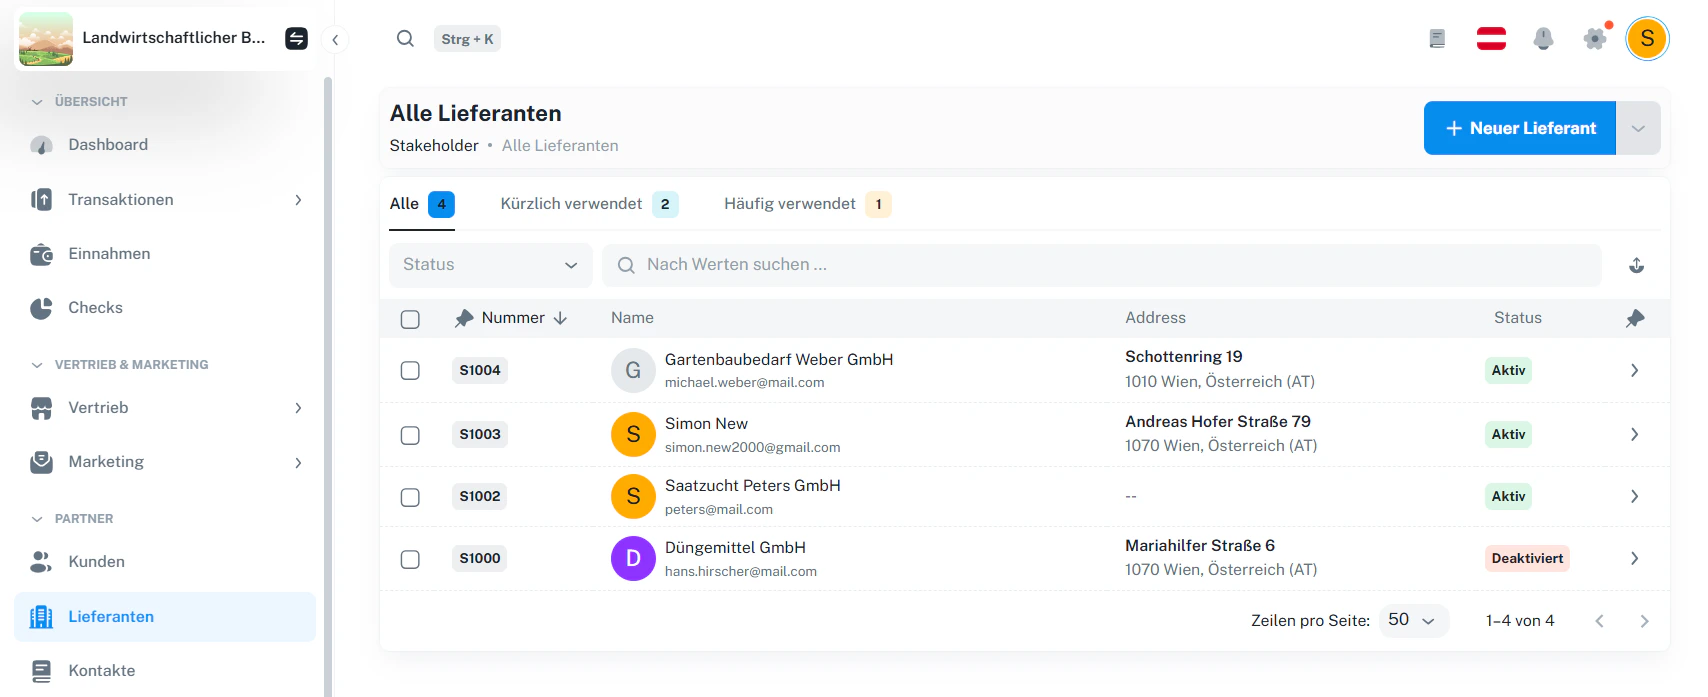This screenshot has height=697, width=1708.
Task: Open Kontakte in the sidebar
Action: (165, 671)
